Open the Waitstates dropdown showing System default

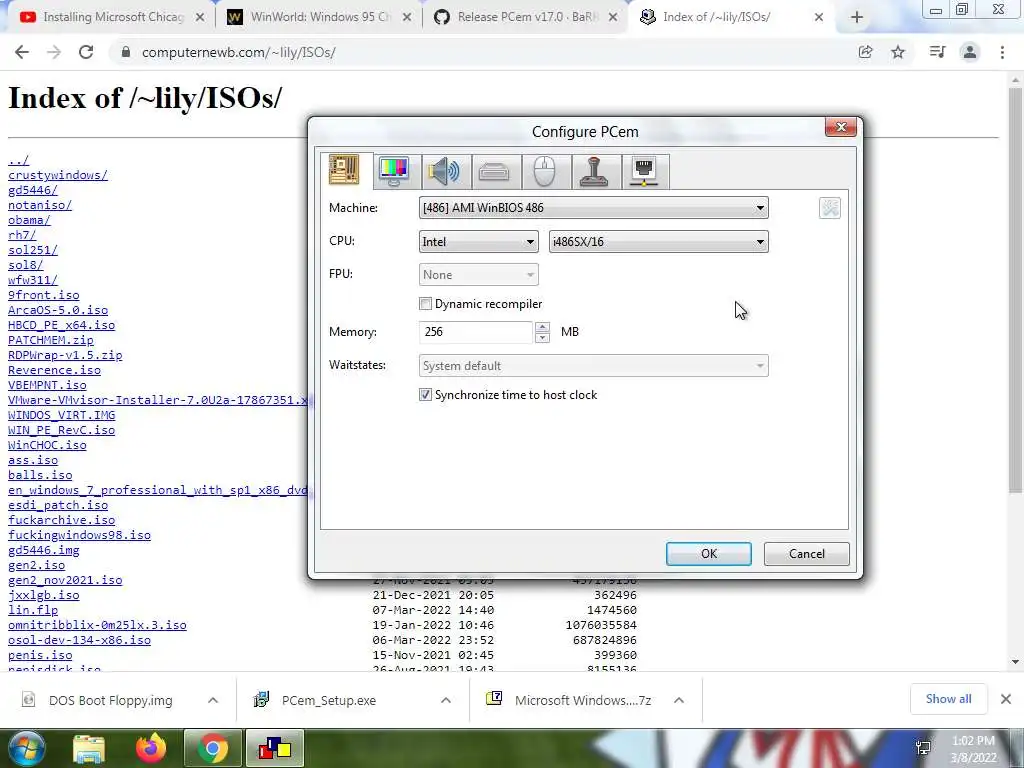click(594, 366)
